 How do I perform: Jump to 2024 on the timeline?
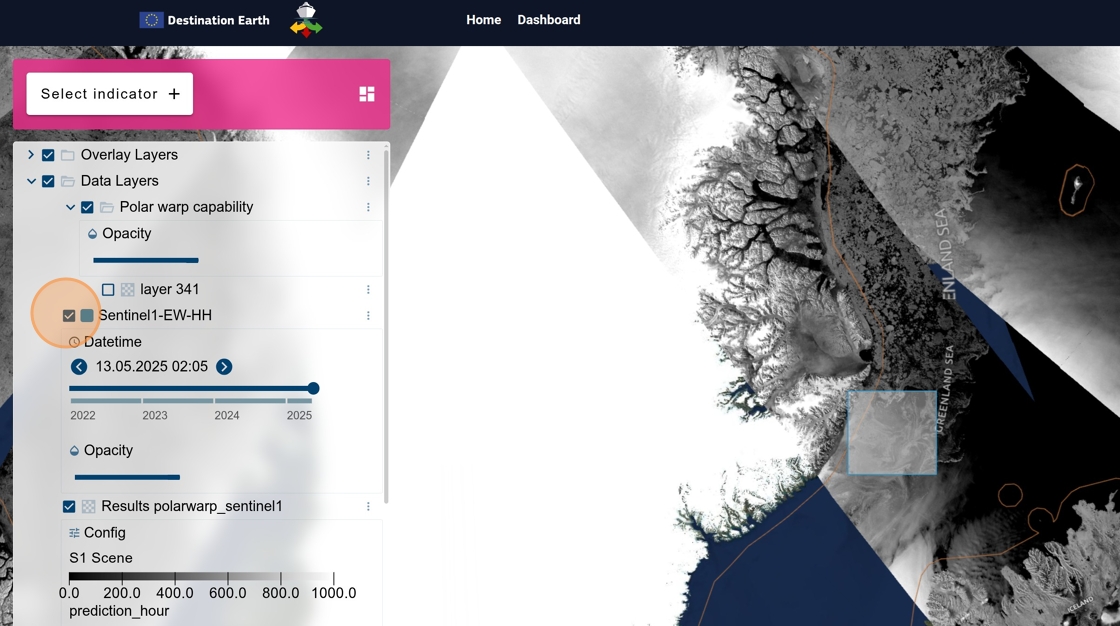[227, 415]
